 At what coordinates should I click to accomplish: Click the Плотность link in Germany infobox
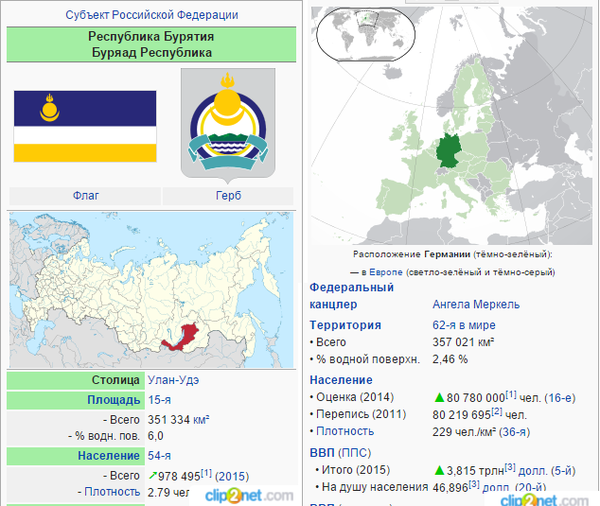coord(345,431)
